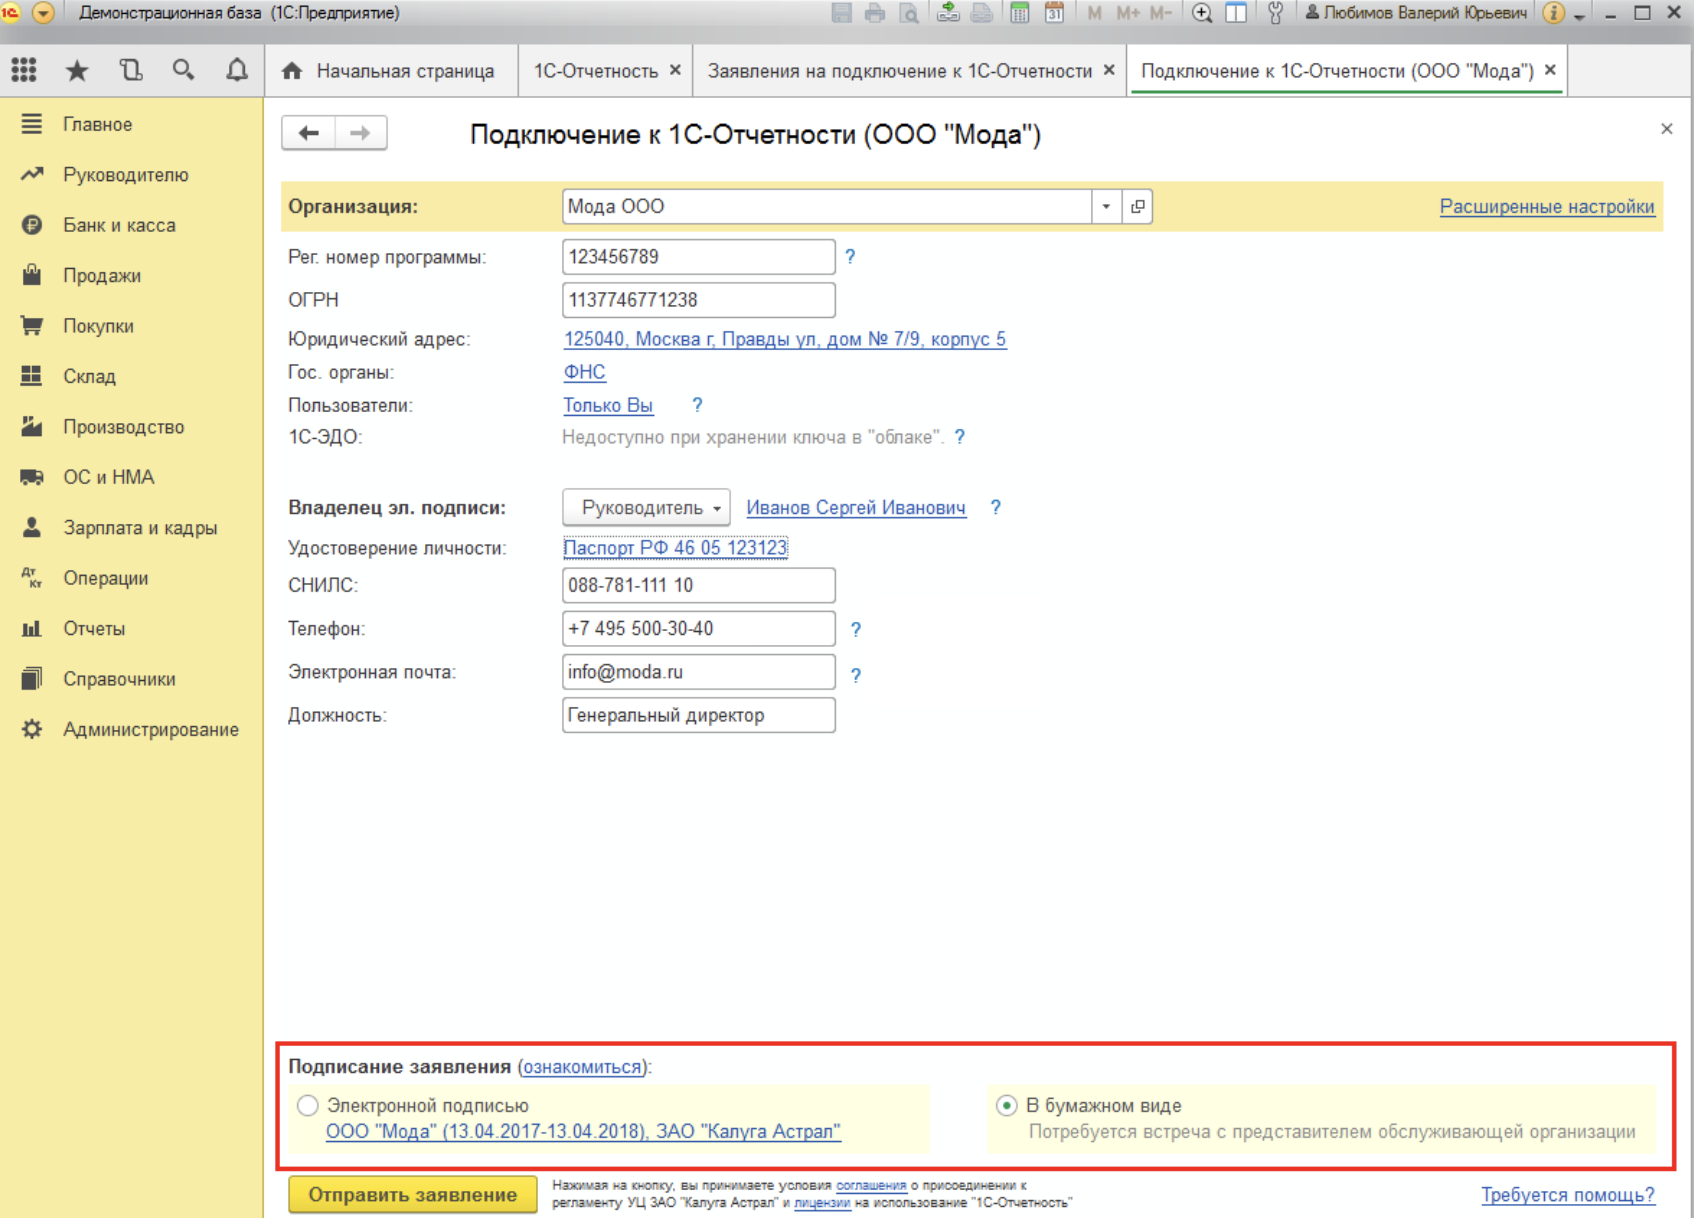Screen dimensions: 1694x1218
Task: Open the calendar icon in title bar
Action: tap(1054, 13)
